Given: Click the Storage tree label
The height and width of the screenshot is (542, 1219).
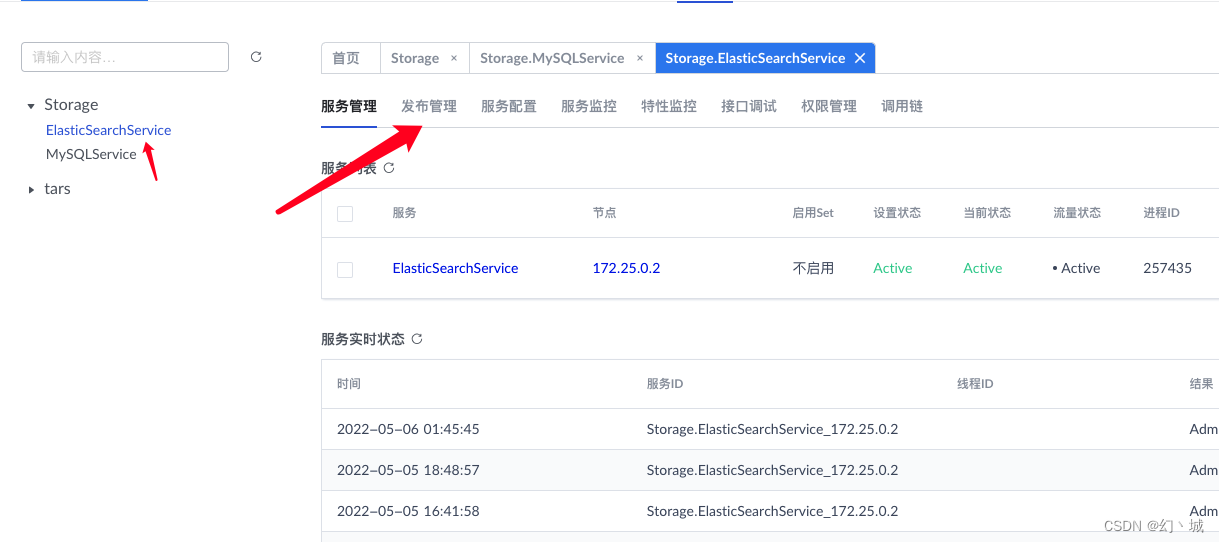Looking at the screenshot, I should (71, 105).
